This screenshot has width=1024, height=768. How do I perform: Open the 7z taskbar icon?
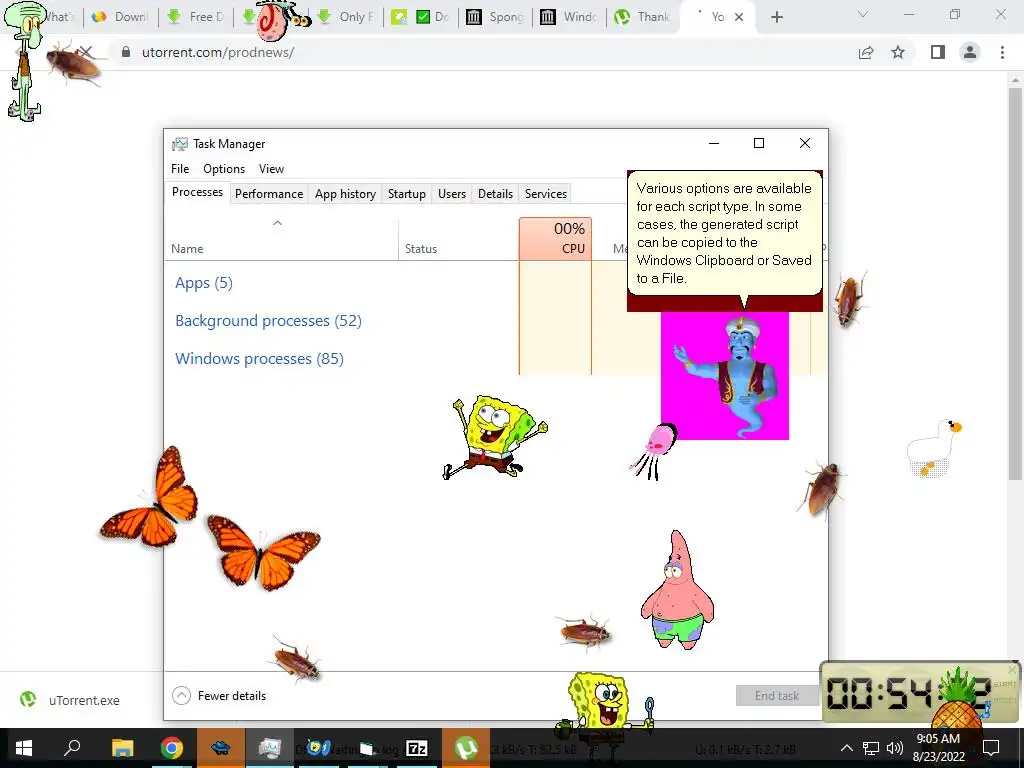(416, 748)
